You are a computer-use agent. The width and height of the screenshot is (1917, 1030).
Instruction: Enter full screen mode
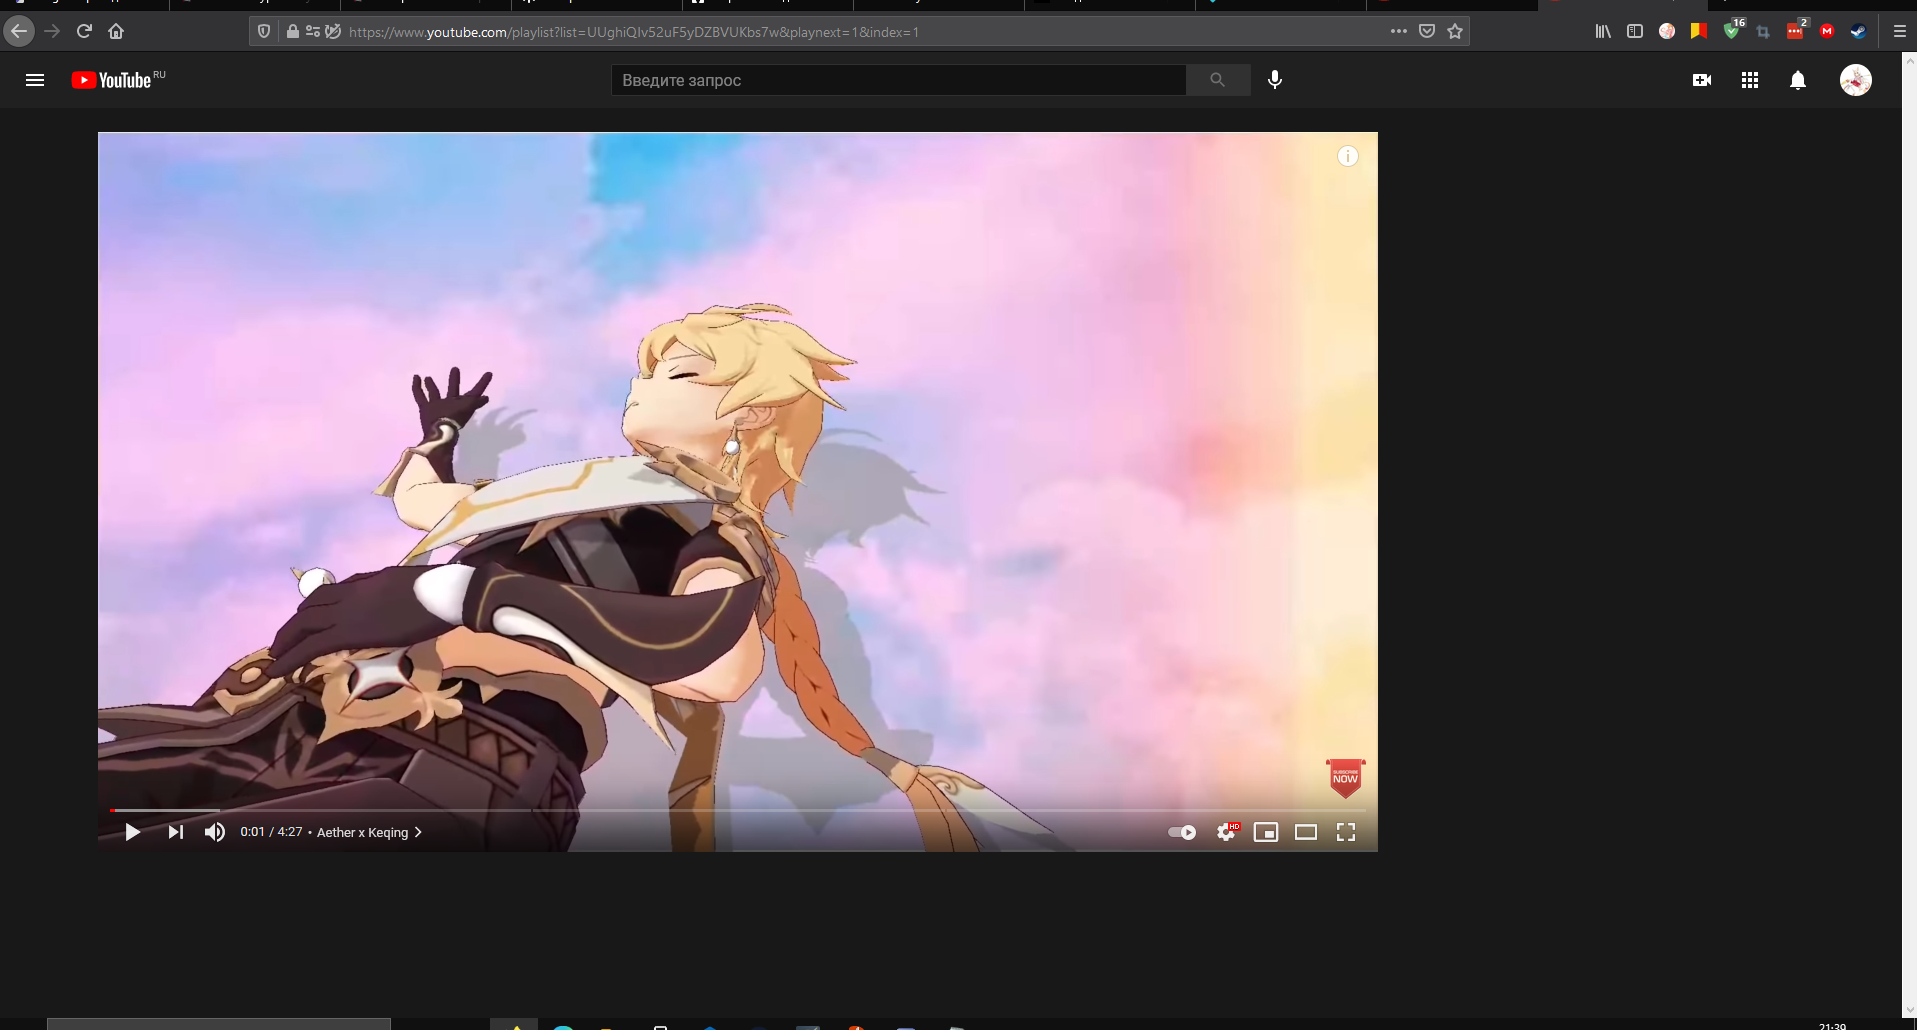[1346, 832]
